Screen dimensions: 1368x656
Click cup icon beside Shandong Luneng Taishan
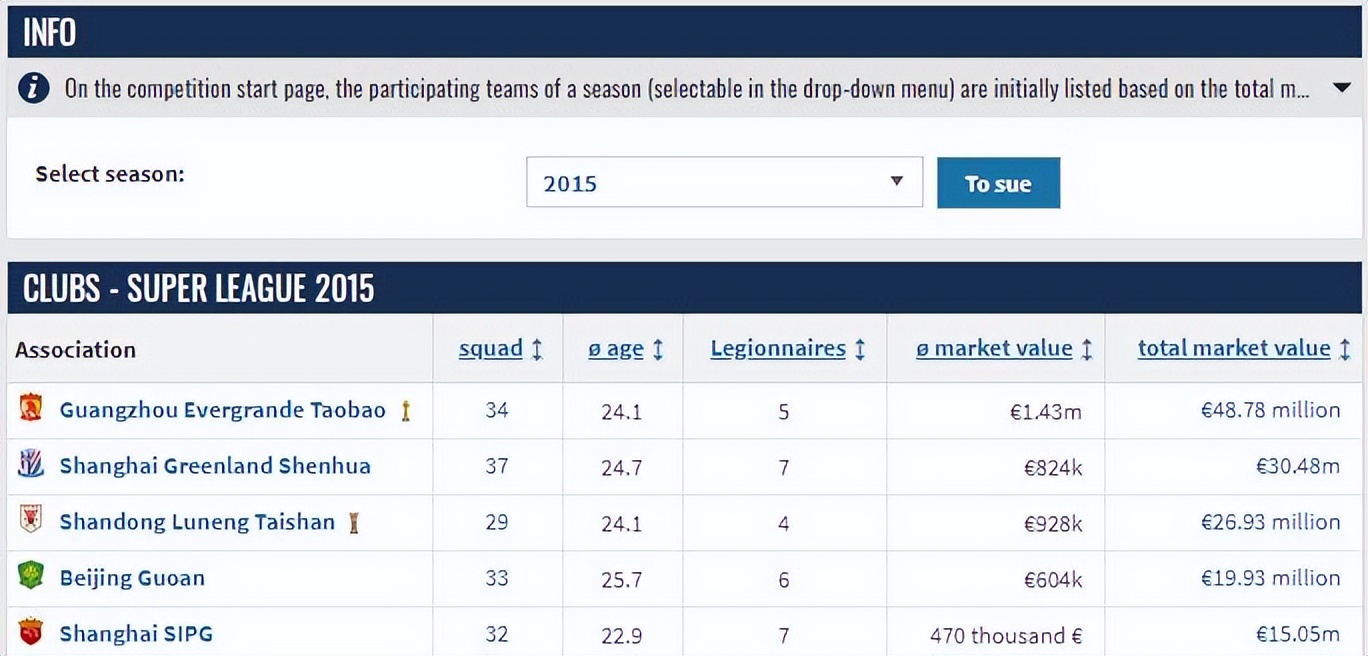[x=353, y=522]
